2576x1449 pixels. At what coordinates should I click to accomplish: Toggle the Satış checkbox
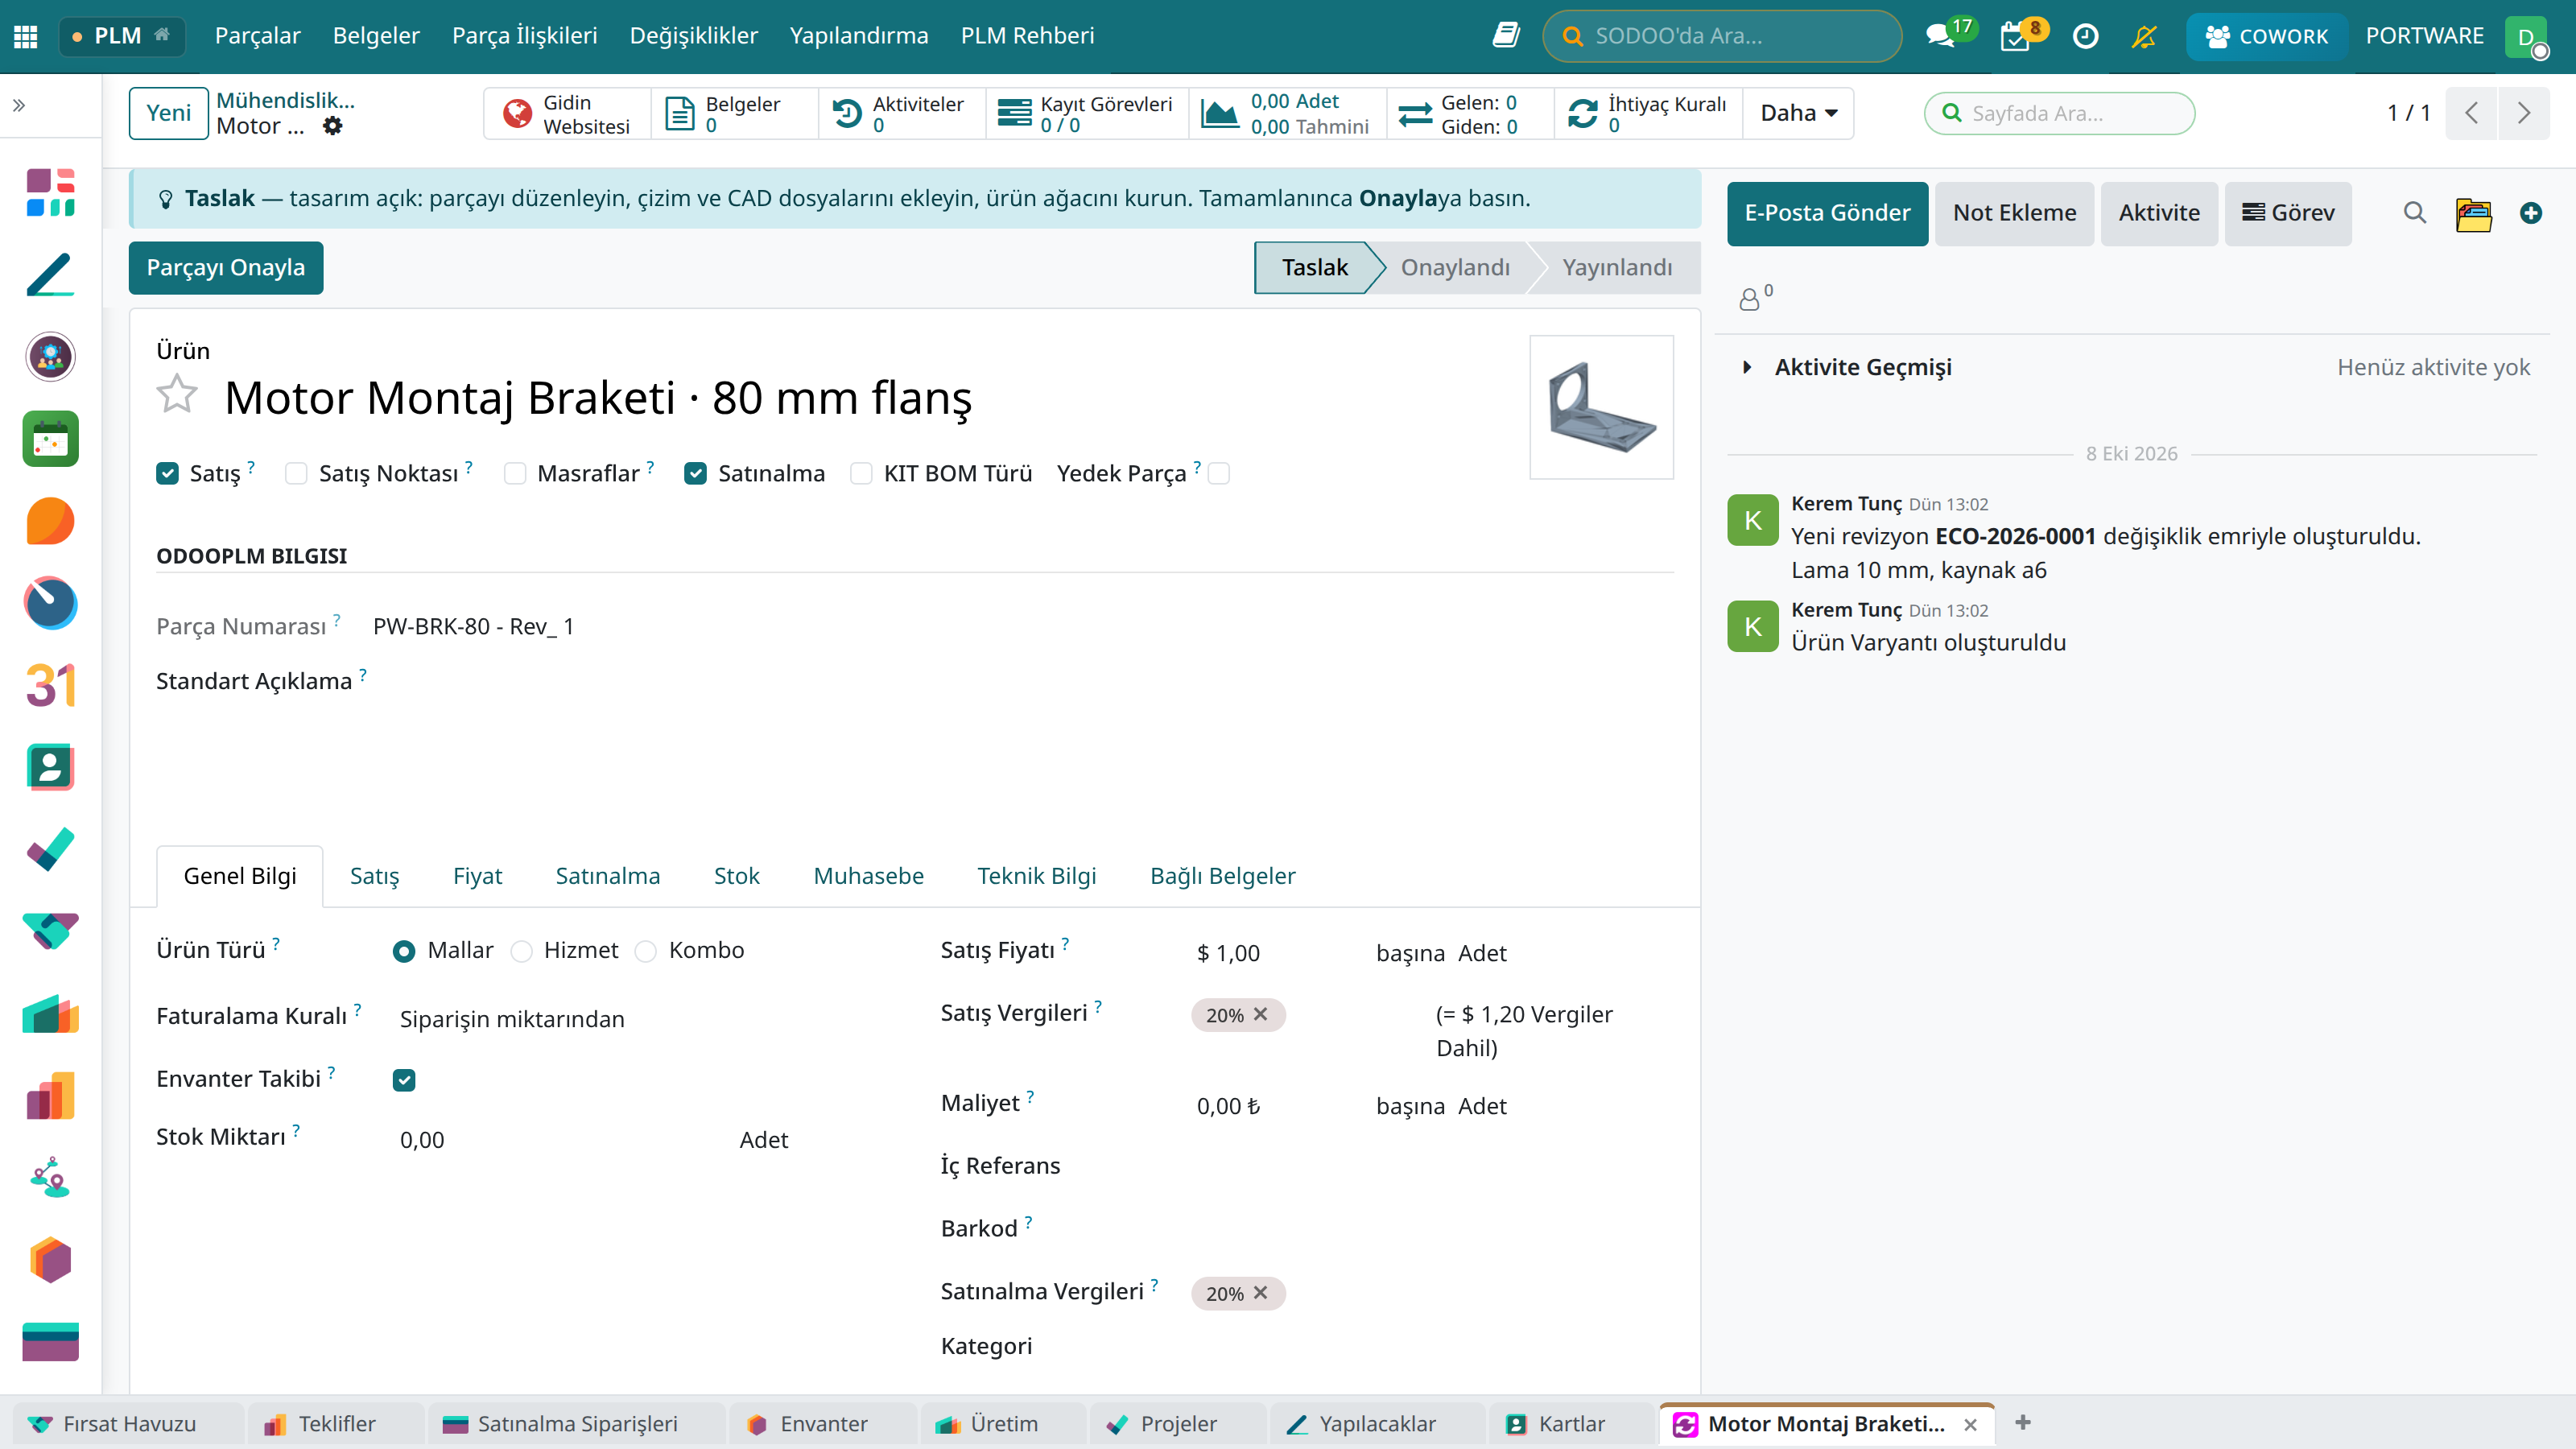(167, 473)
